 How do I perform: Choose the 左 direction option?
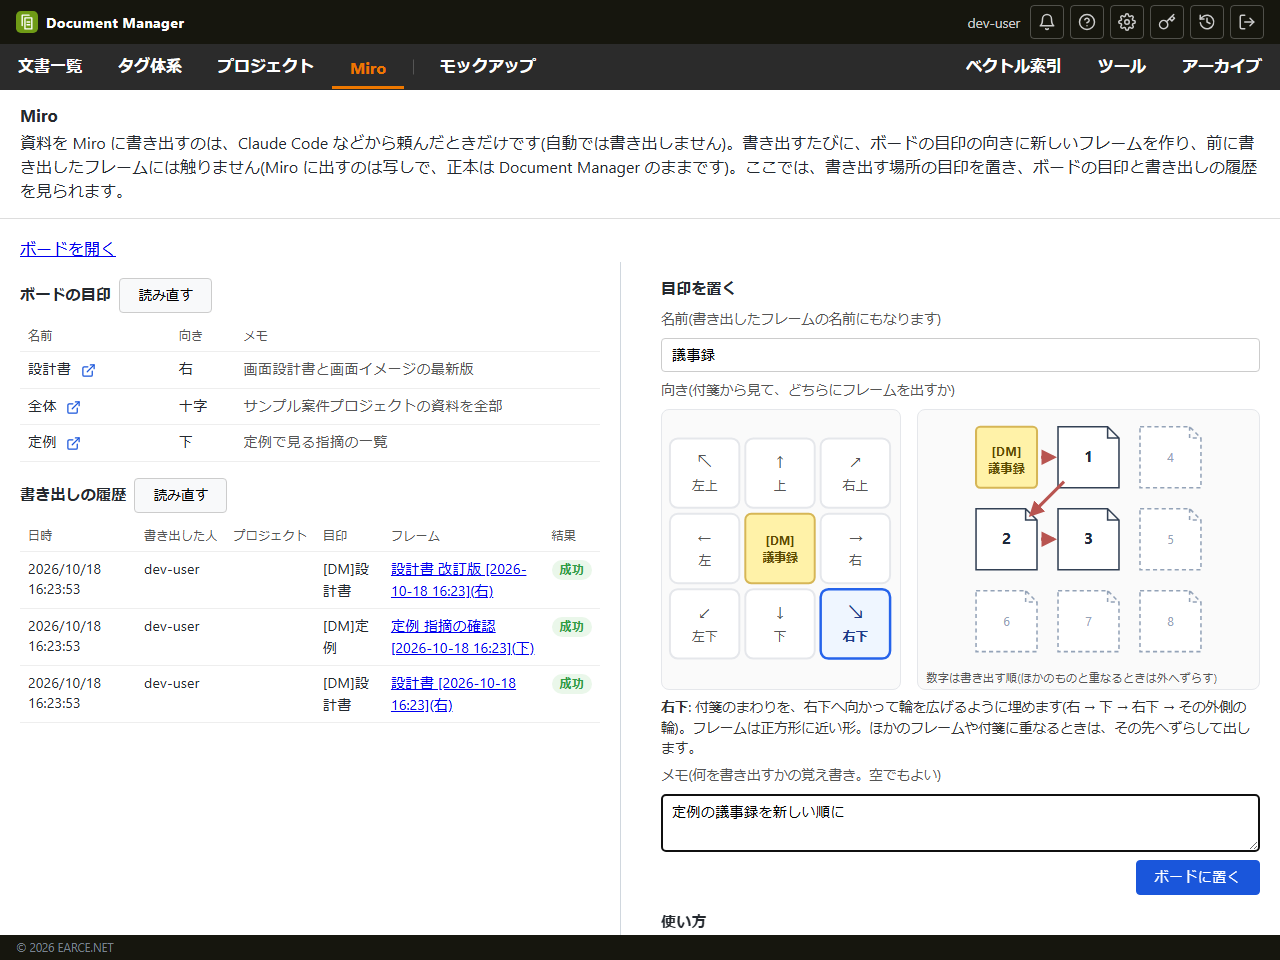(x=705, y=549)
